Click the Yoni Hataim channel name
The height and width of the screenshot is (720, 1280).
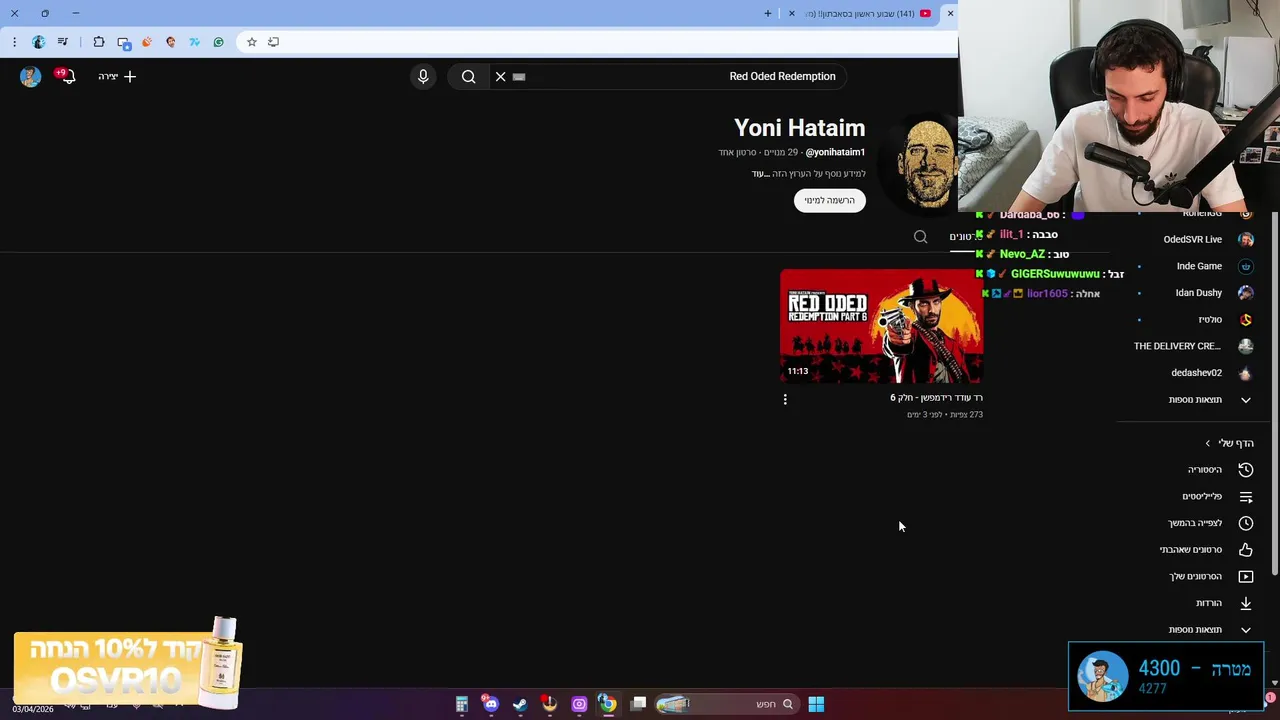(x=799, y=128)
